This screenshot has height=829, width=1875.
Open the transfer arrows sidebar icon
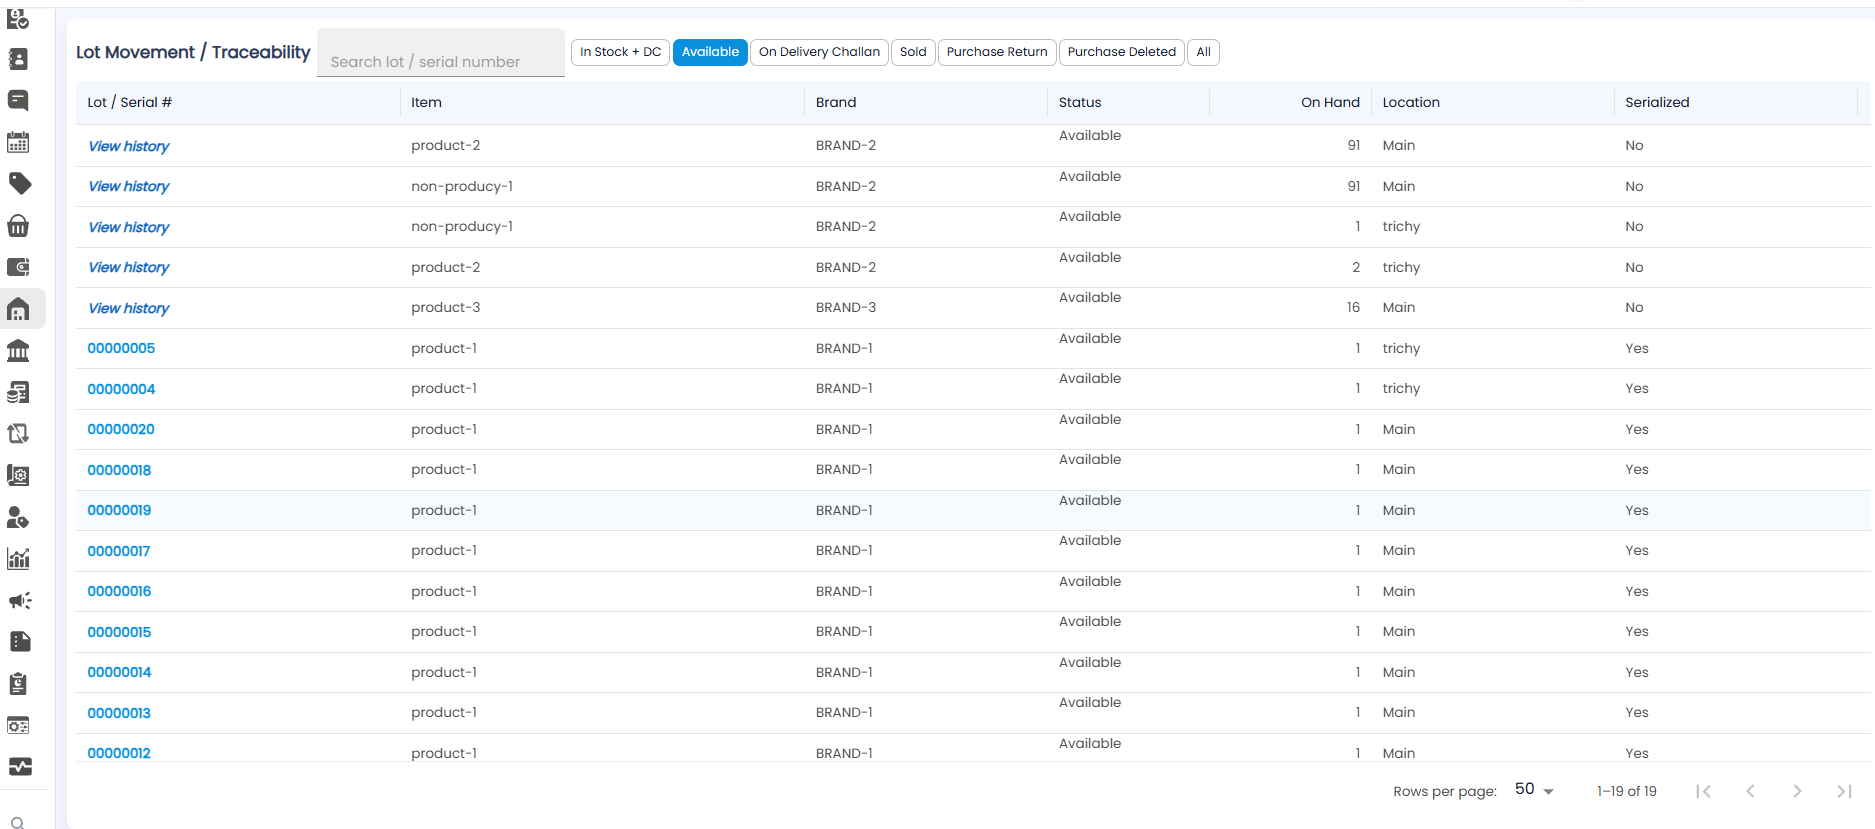(18, 434)
